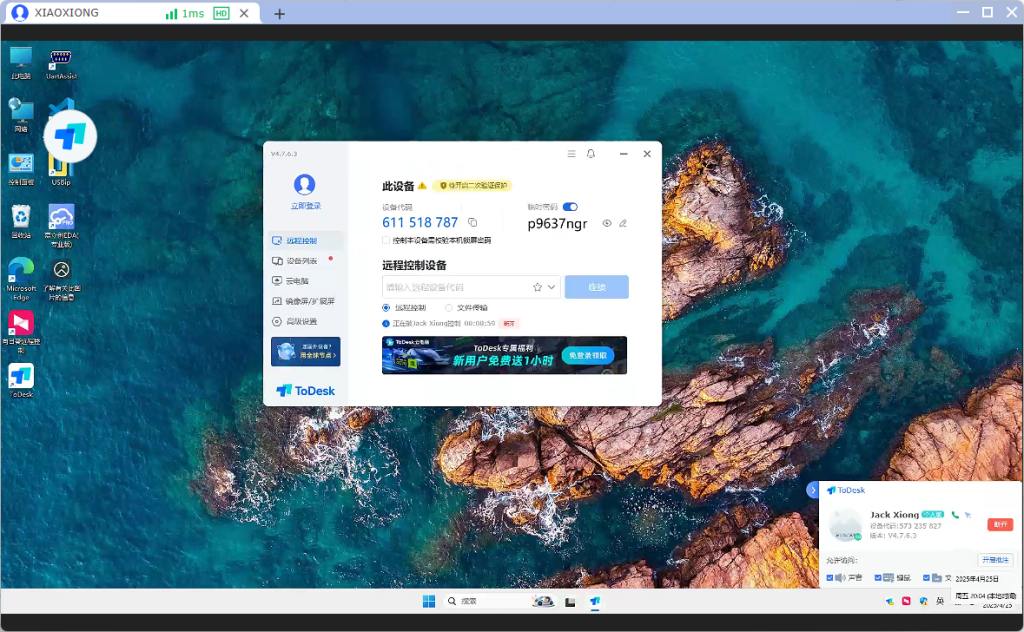The image size is (1024, 632).
Task: Click the Windows Security shield tray icon
Action: [x=923, y=601]
